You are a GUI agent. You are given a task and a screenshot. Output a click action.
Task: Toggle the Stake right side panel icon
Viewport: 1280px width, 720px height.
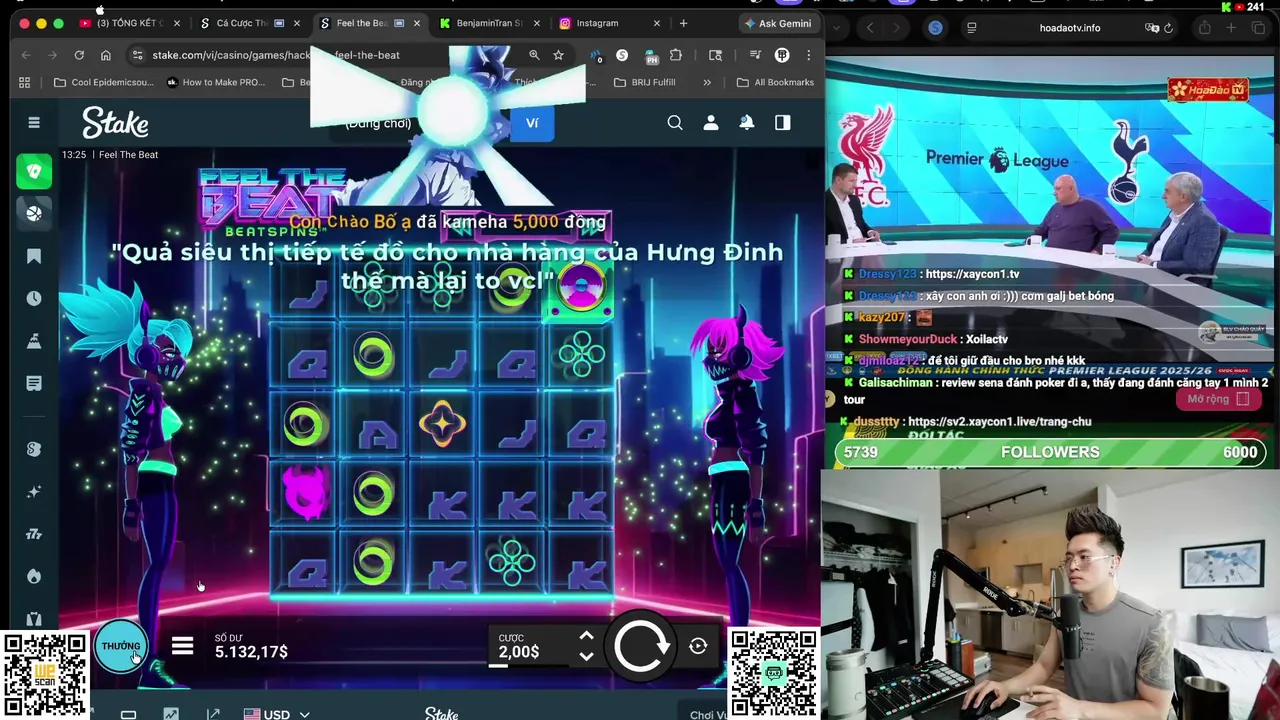[x=783, y=122]
